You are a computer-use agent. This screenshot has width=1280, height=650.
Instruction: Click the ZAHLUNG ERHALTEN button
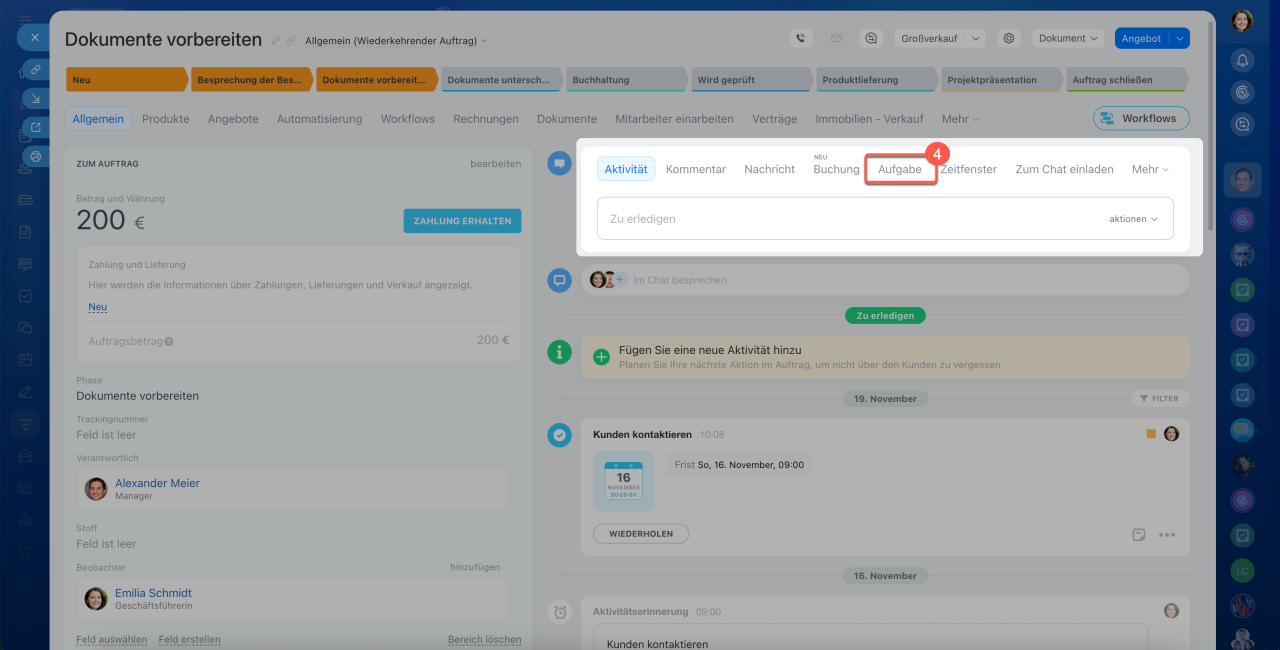pos(462,221)
